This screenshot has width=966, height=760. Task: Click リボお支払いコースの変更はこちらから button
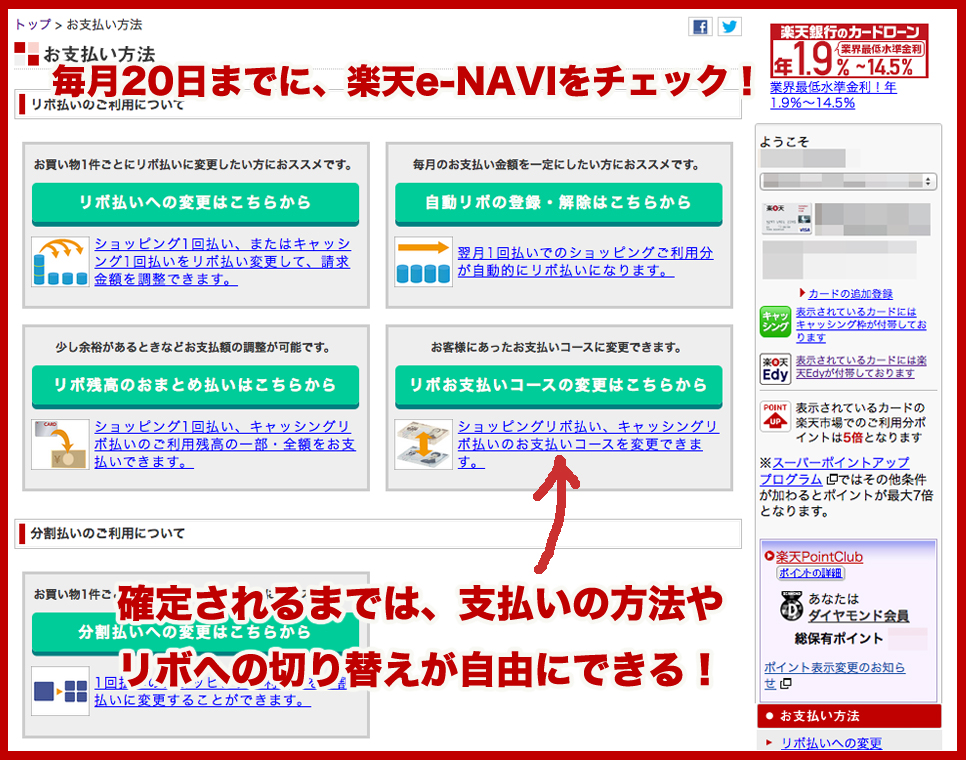(x=559, y=386)
